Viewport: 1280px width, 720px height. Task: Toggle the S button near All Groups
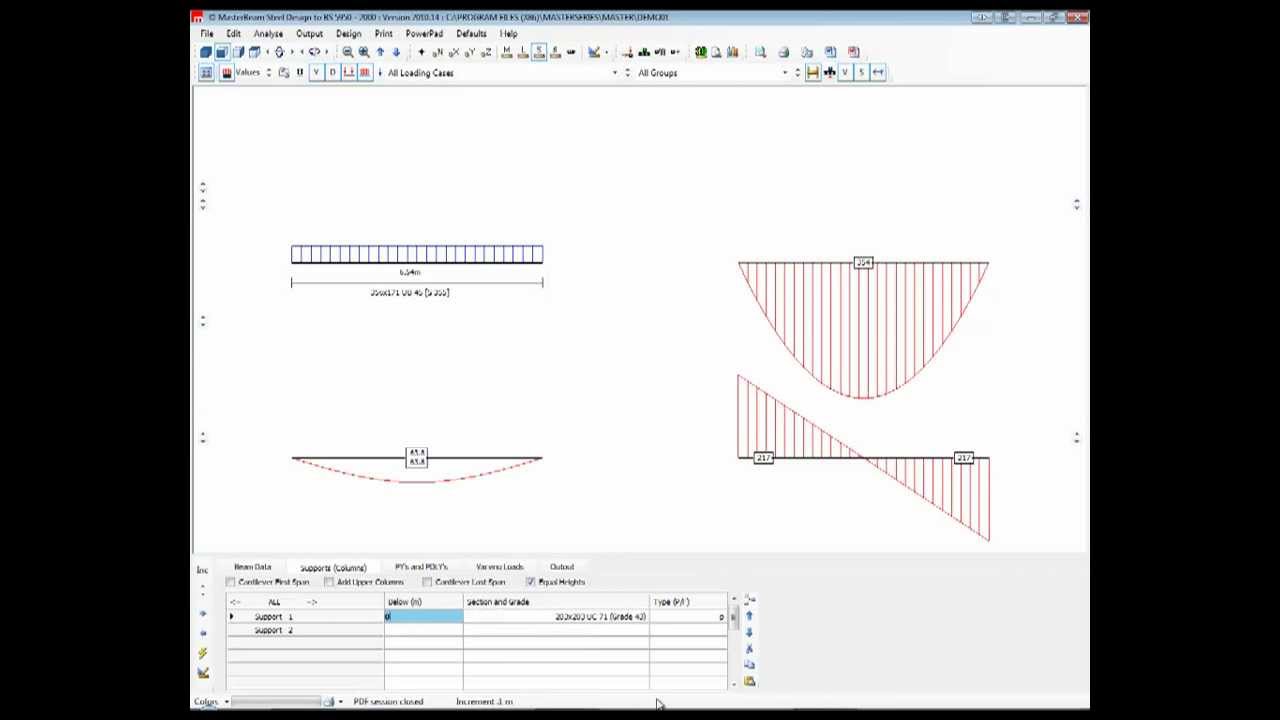point(862,72)
